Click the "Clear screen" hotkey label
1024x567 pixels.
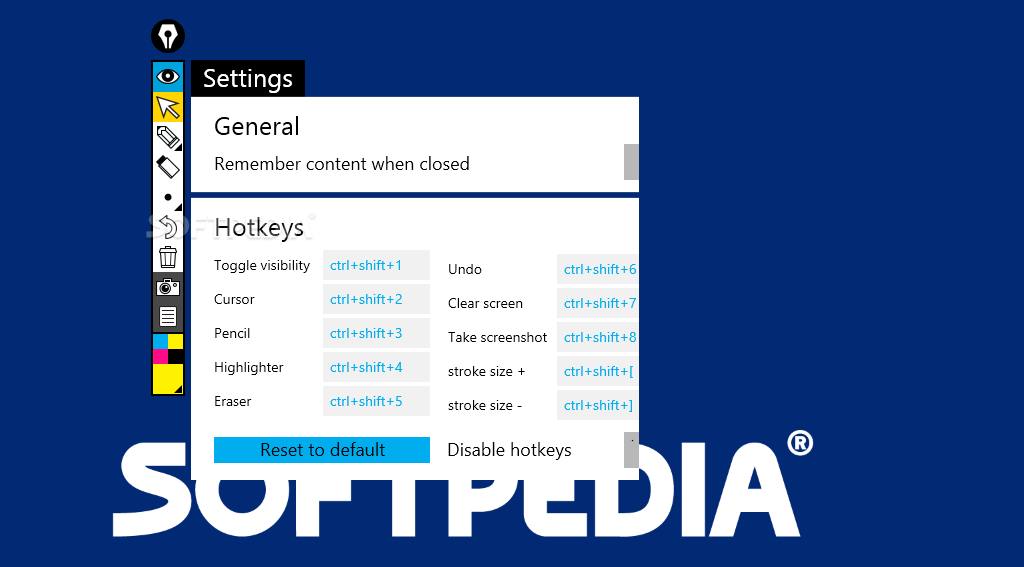[x=485, y=303]
